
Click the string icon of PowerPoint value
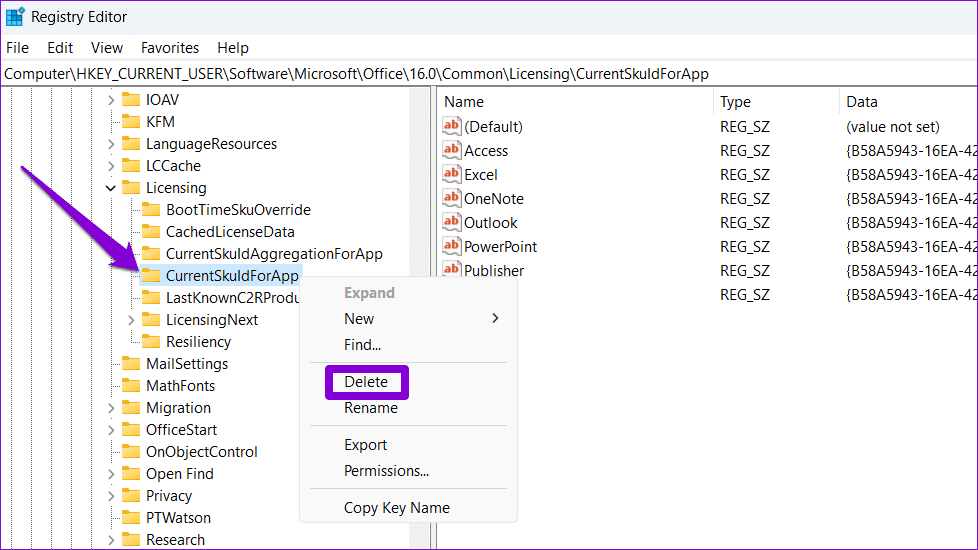point(452,246)
